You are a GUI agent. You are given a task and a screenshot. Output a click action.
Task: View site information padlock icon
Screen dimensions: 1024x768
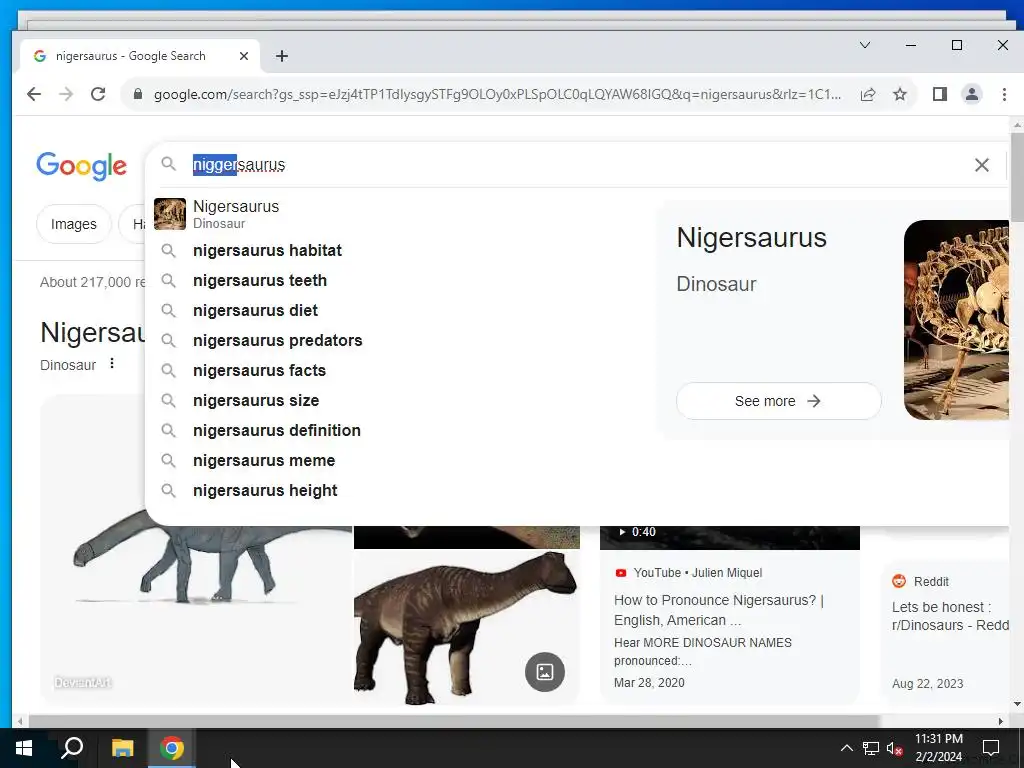tap(138, 94)
